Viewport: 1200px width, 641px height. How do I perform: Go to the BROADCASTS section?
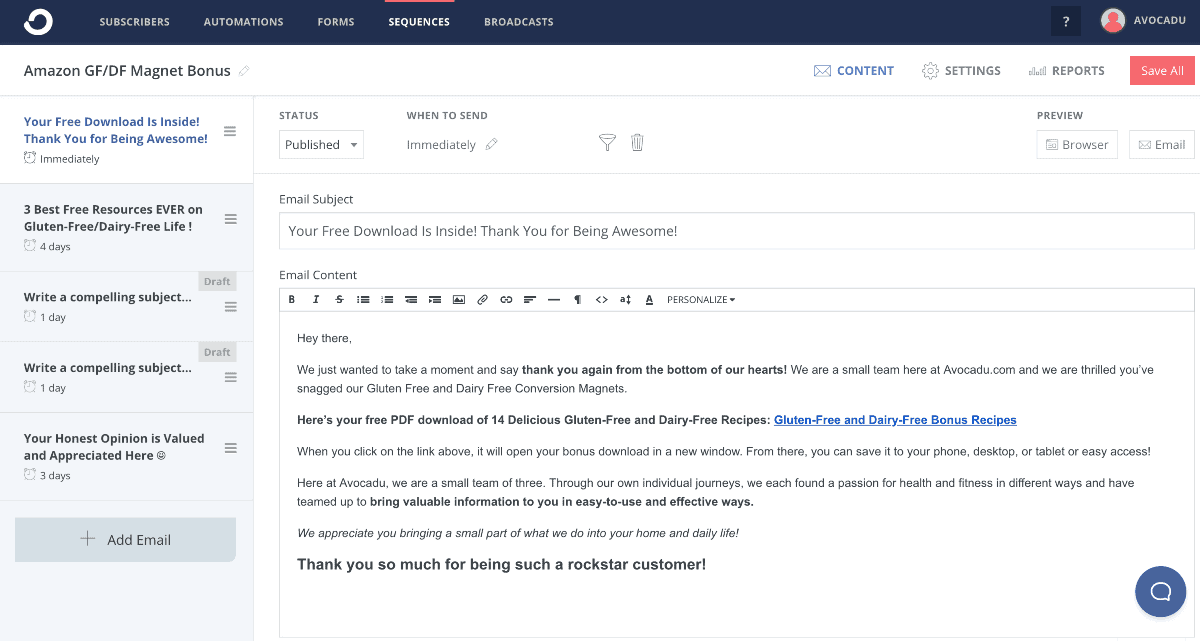pos(518,21)
